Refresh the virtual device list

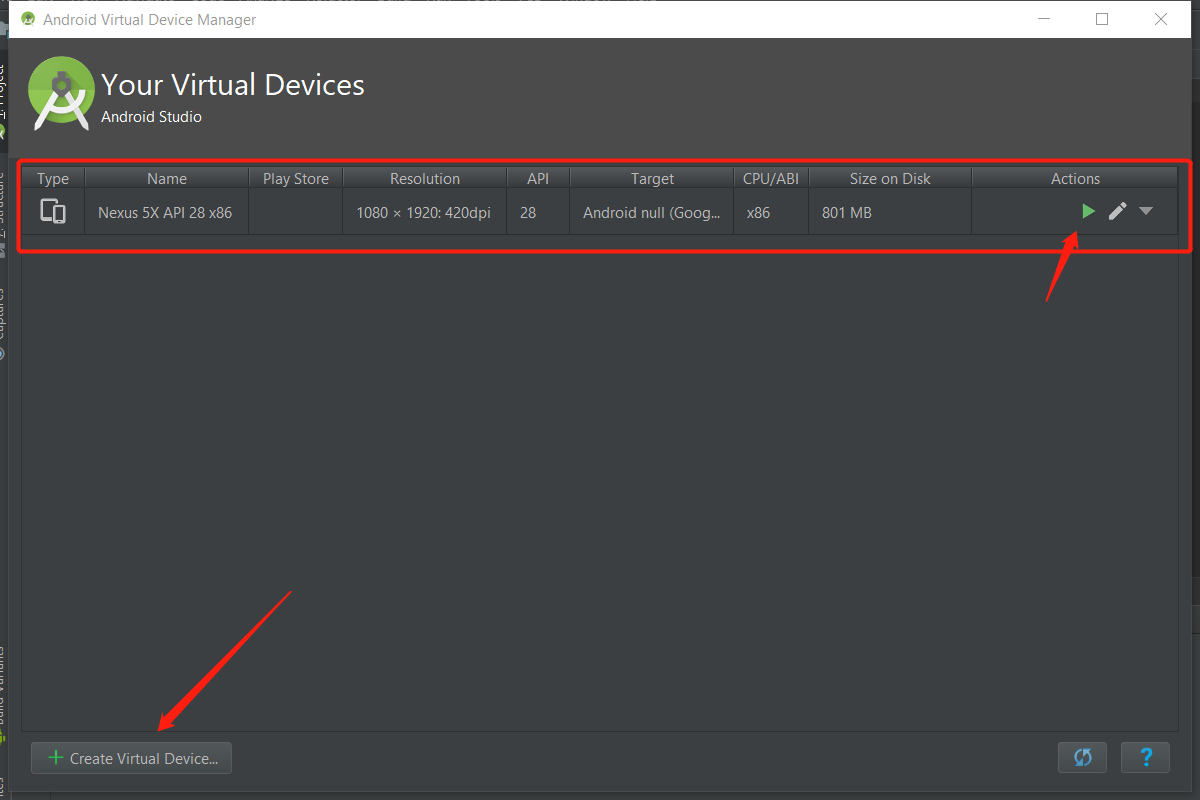click(x=1082, y=757)
